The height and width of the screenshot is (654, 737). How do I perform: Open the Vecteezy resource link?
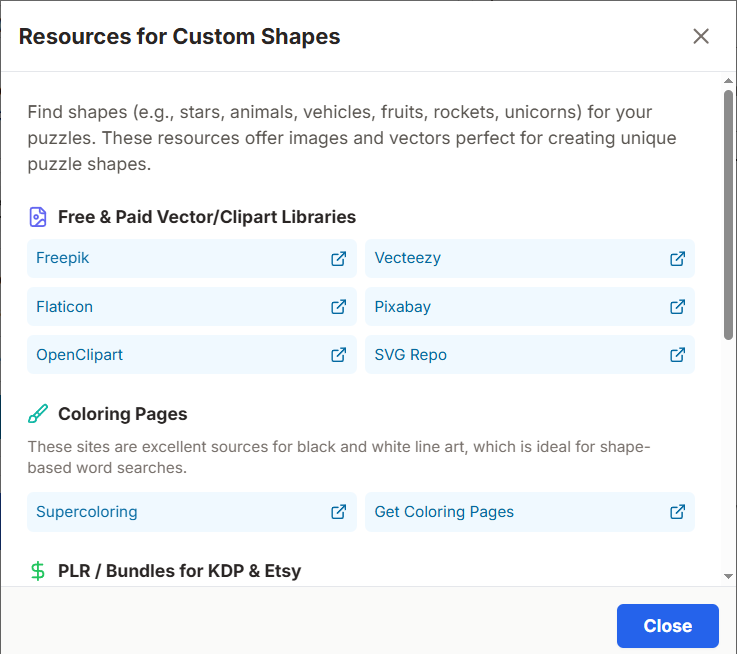(407, 258)
